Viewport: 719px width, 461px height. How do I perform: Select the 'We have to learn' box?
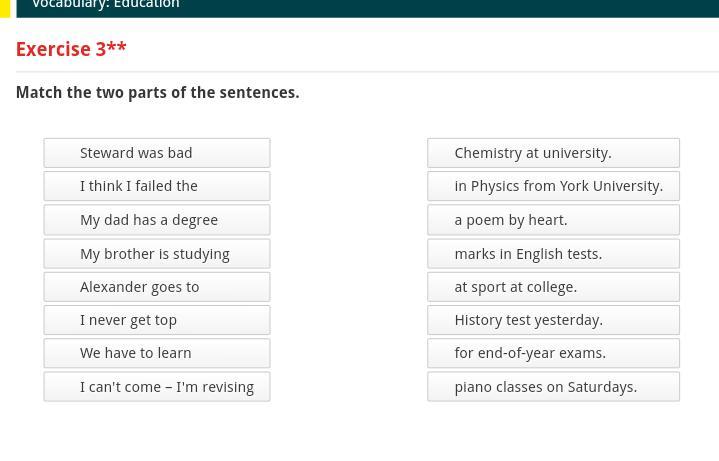(156, 353)
